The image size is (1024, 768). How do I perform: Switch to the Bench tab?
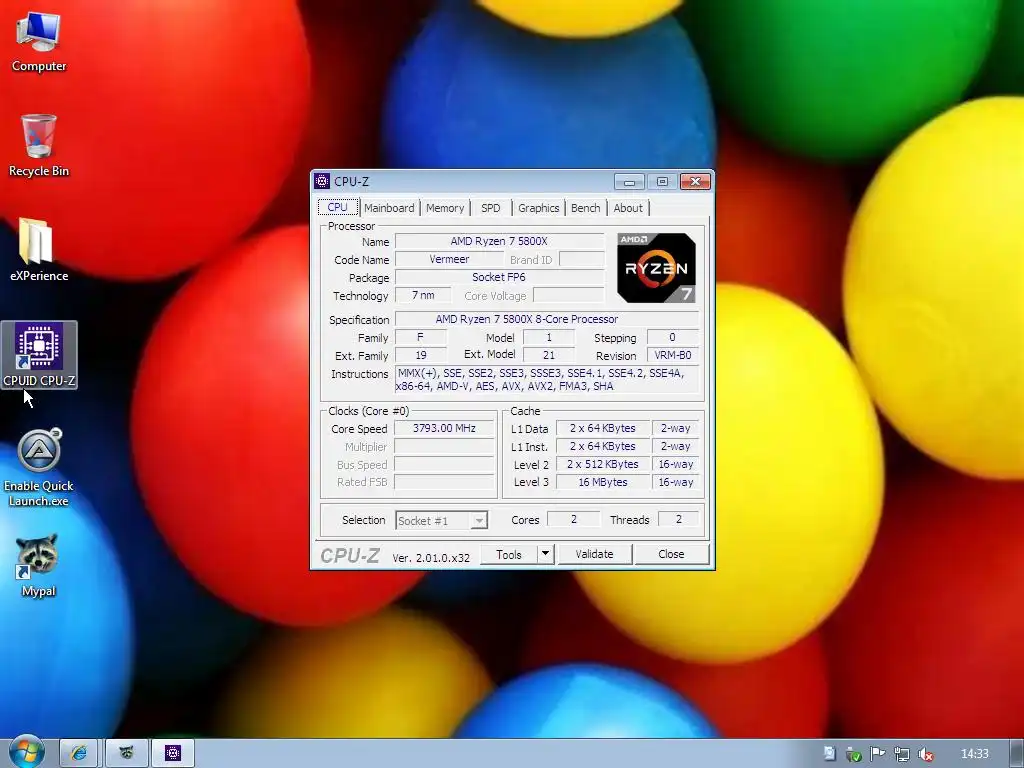[585, 208]
